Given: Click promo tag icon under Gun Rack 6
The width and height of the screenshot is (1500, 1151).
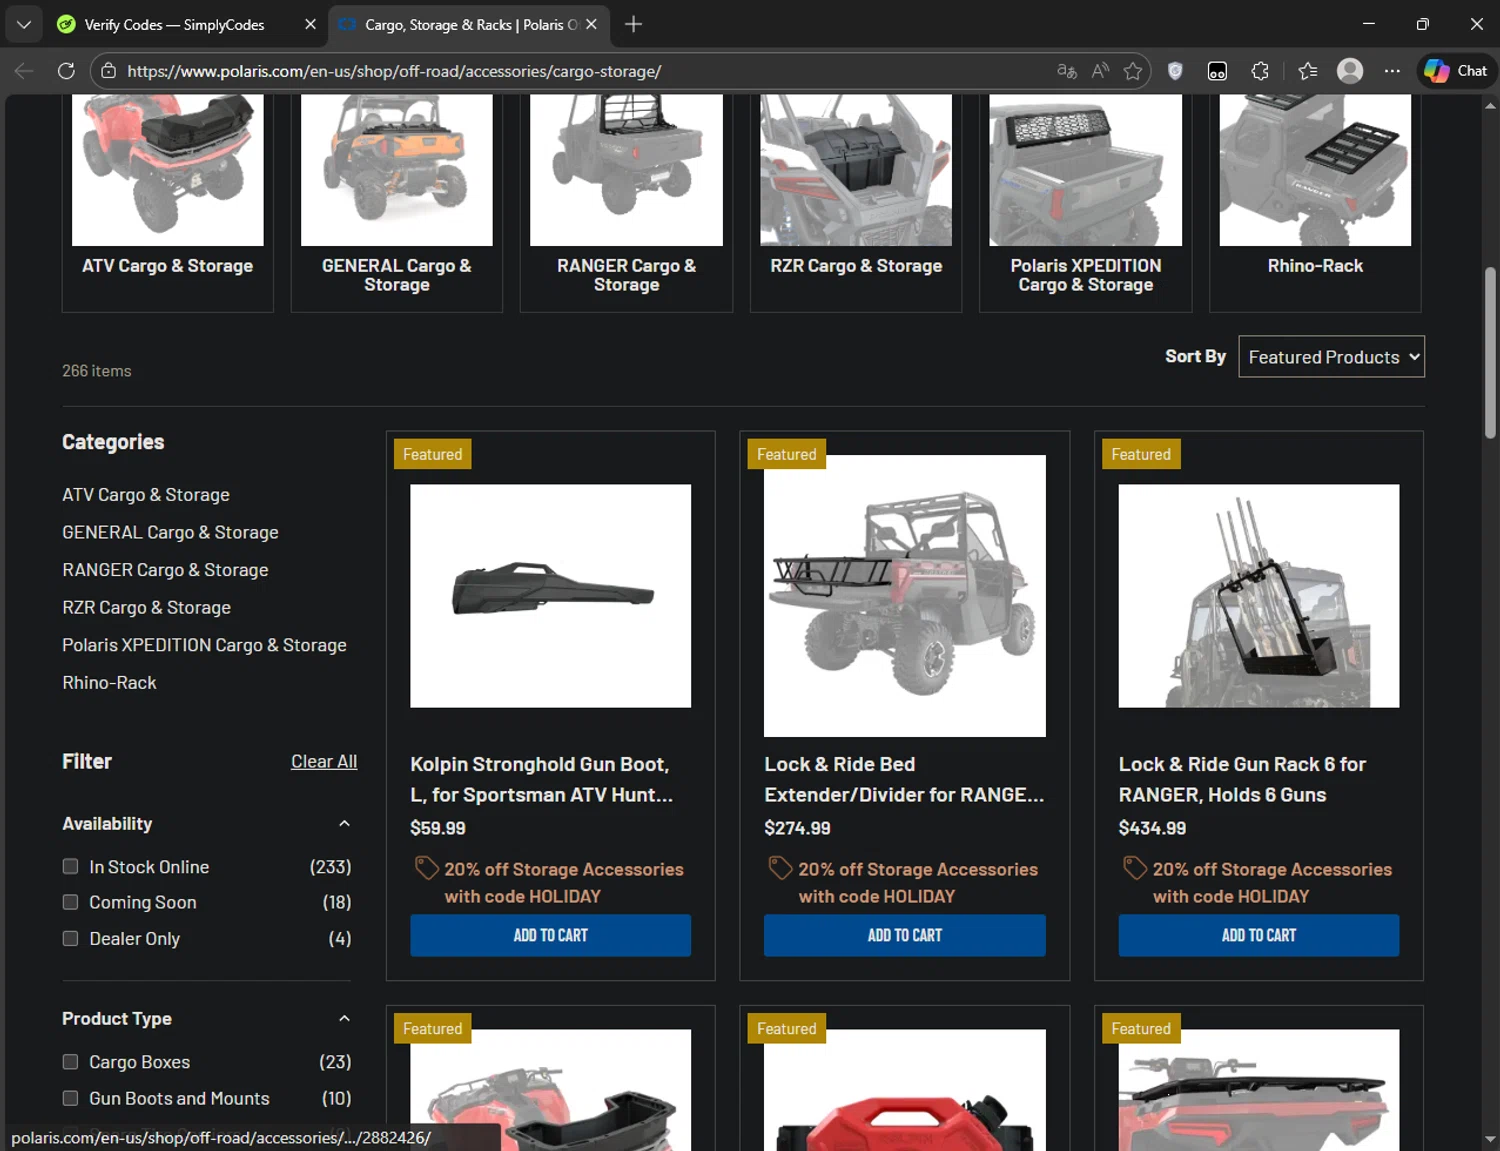Looking at the screenshot, I should [x=1135, y=868].
